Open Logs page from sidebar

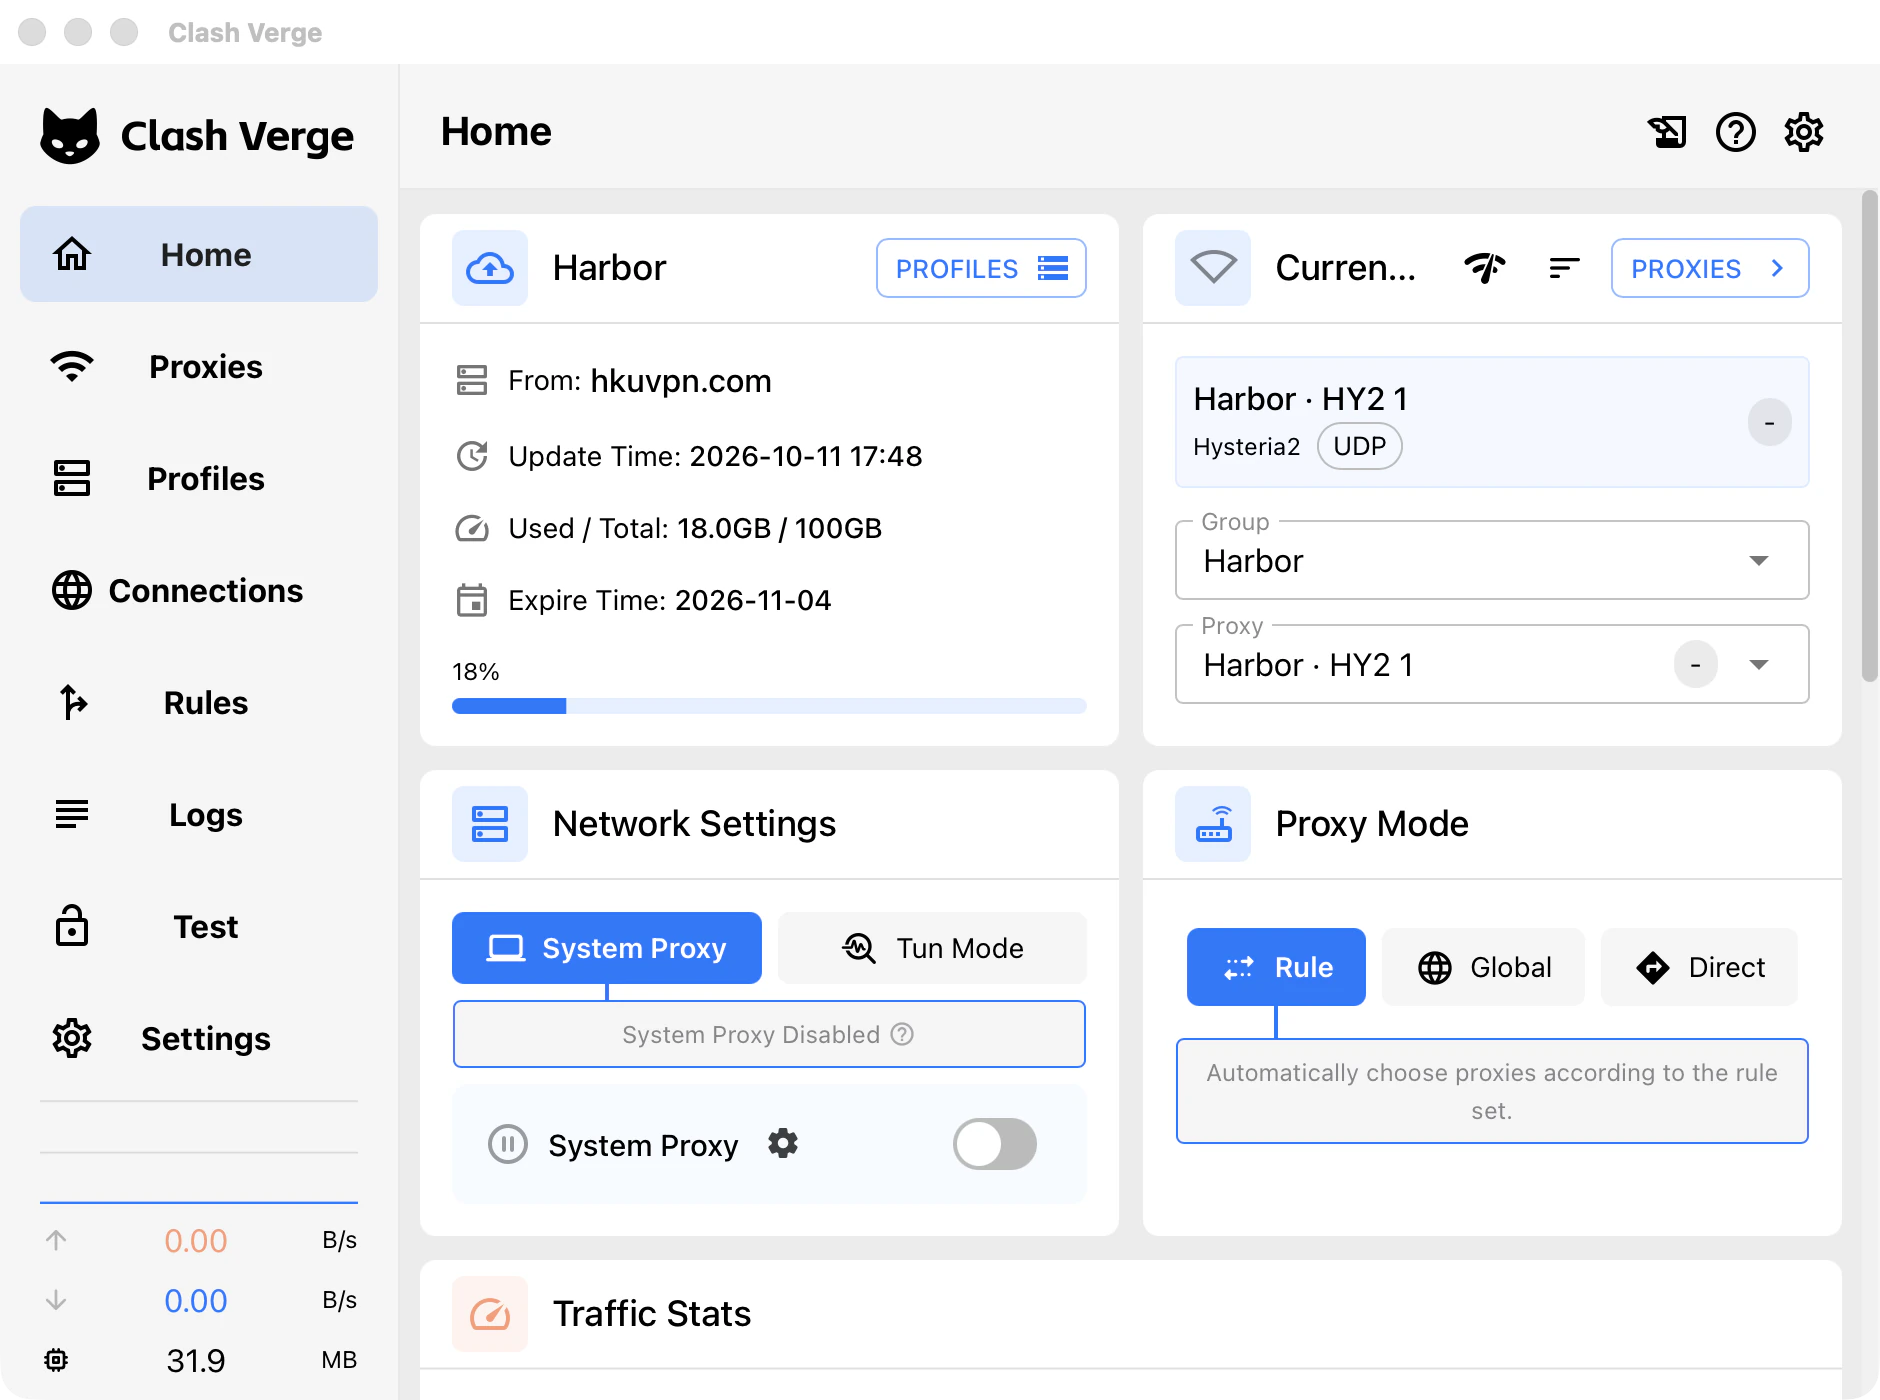199,815
